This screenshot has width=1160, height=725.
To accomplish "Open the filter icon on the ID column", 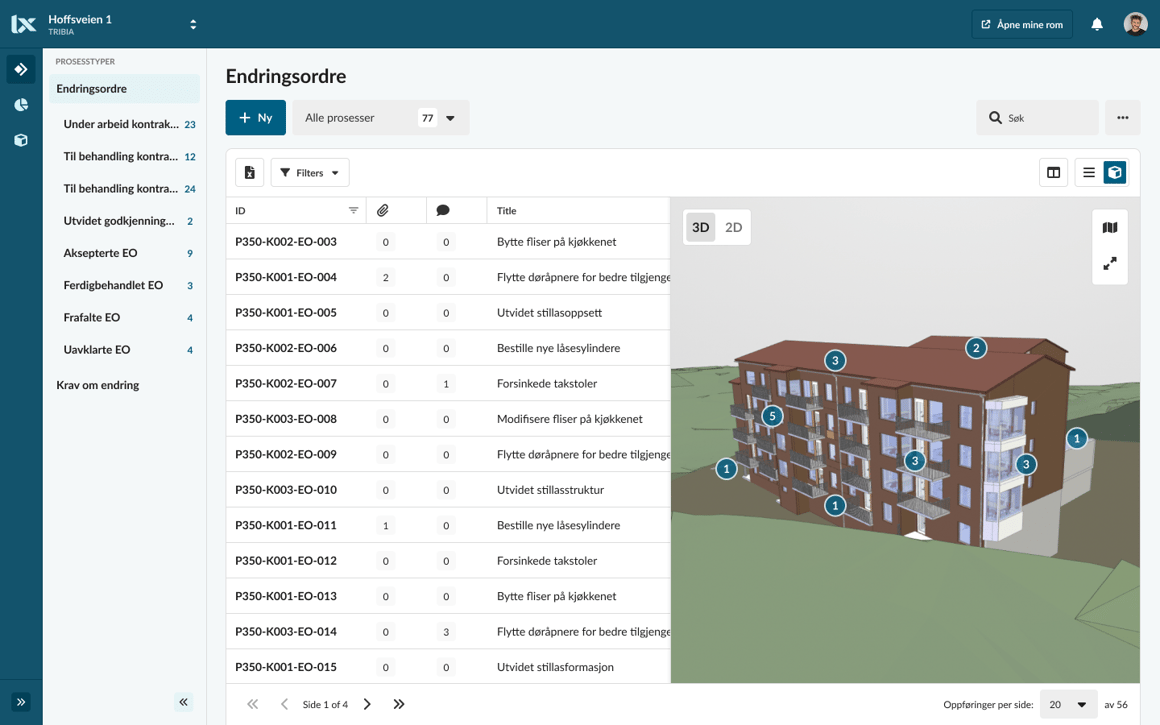I will [353, 210].
